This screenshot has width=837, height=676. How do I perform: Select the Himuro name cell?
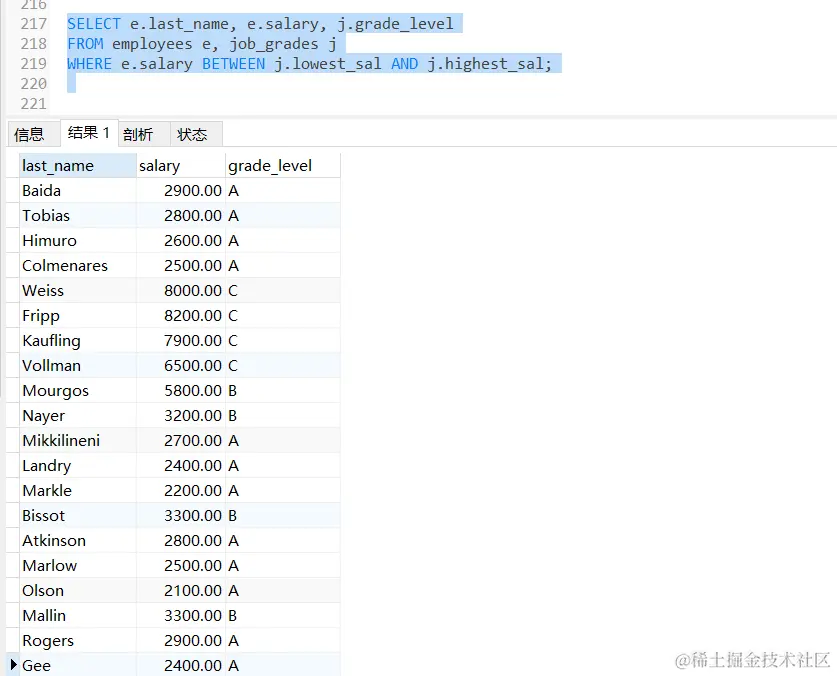pyautogui.click(x=77, y=241)
